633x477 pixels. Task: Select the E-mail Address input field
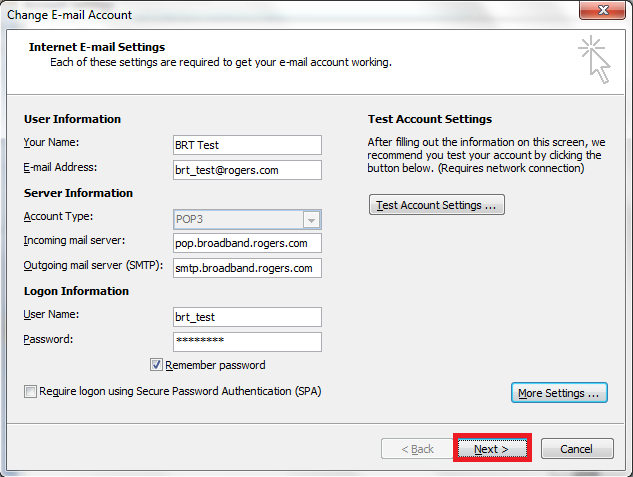[247, 170]
